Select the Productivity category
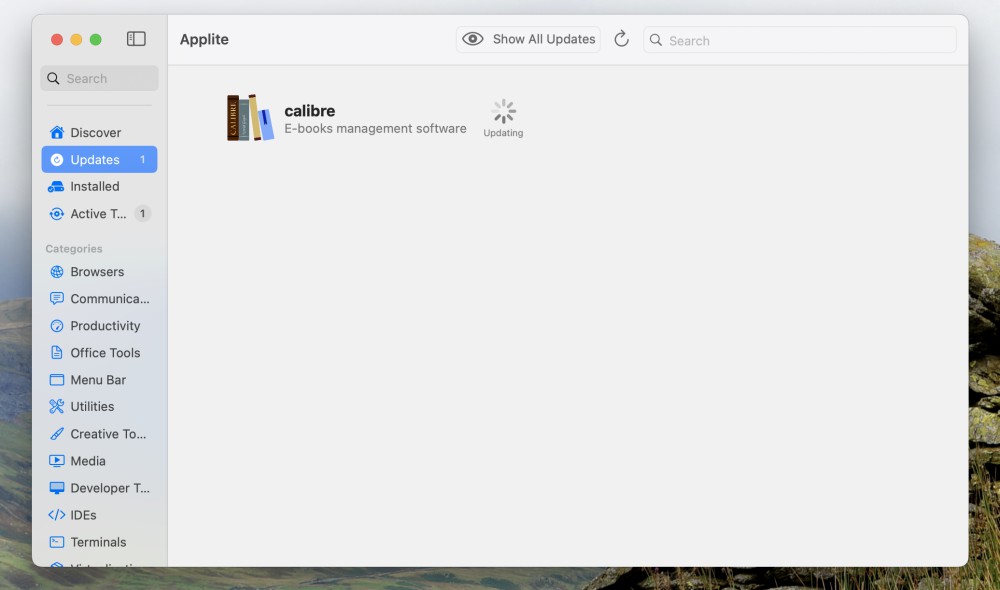The image size is (1000, 590). pos(99,326)
